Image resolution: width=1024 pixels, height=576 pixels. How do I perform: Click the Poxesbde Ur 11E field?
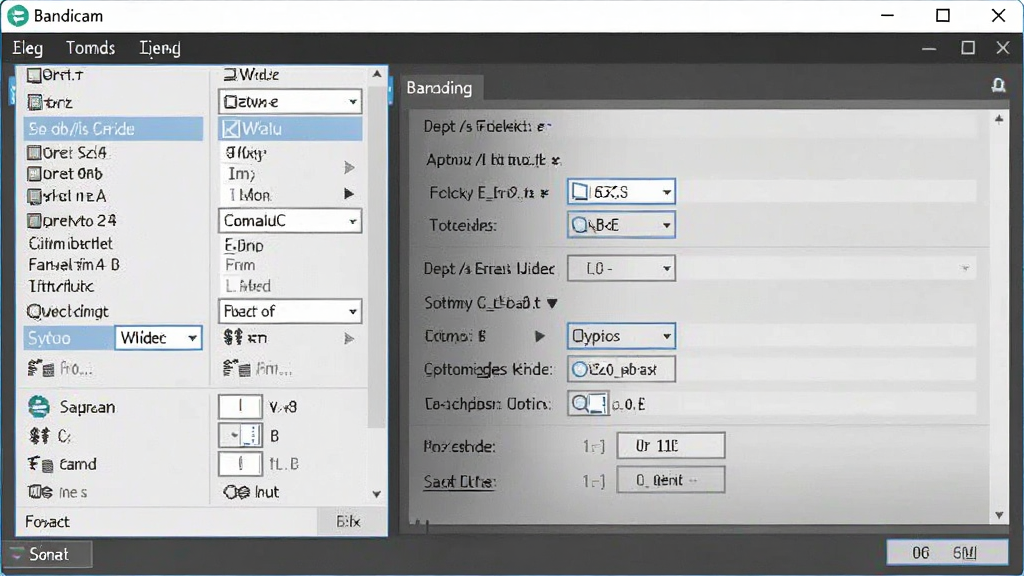[x=671, y=446]
